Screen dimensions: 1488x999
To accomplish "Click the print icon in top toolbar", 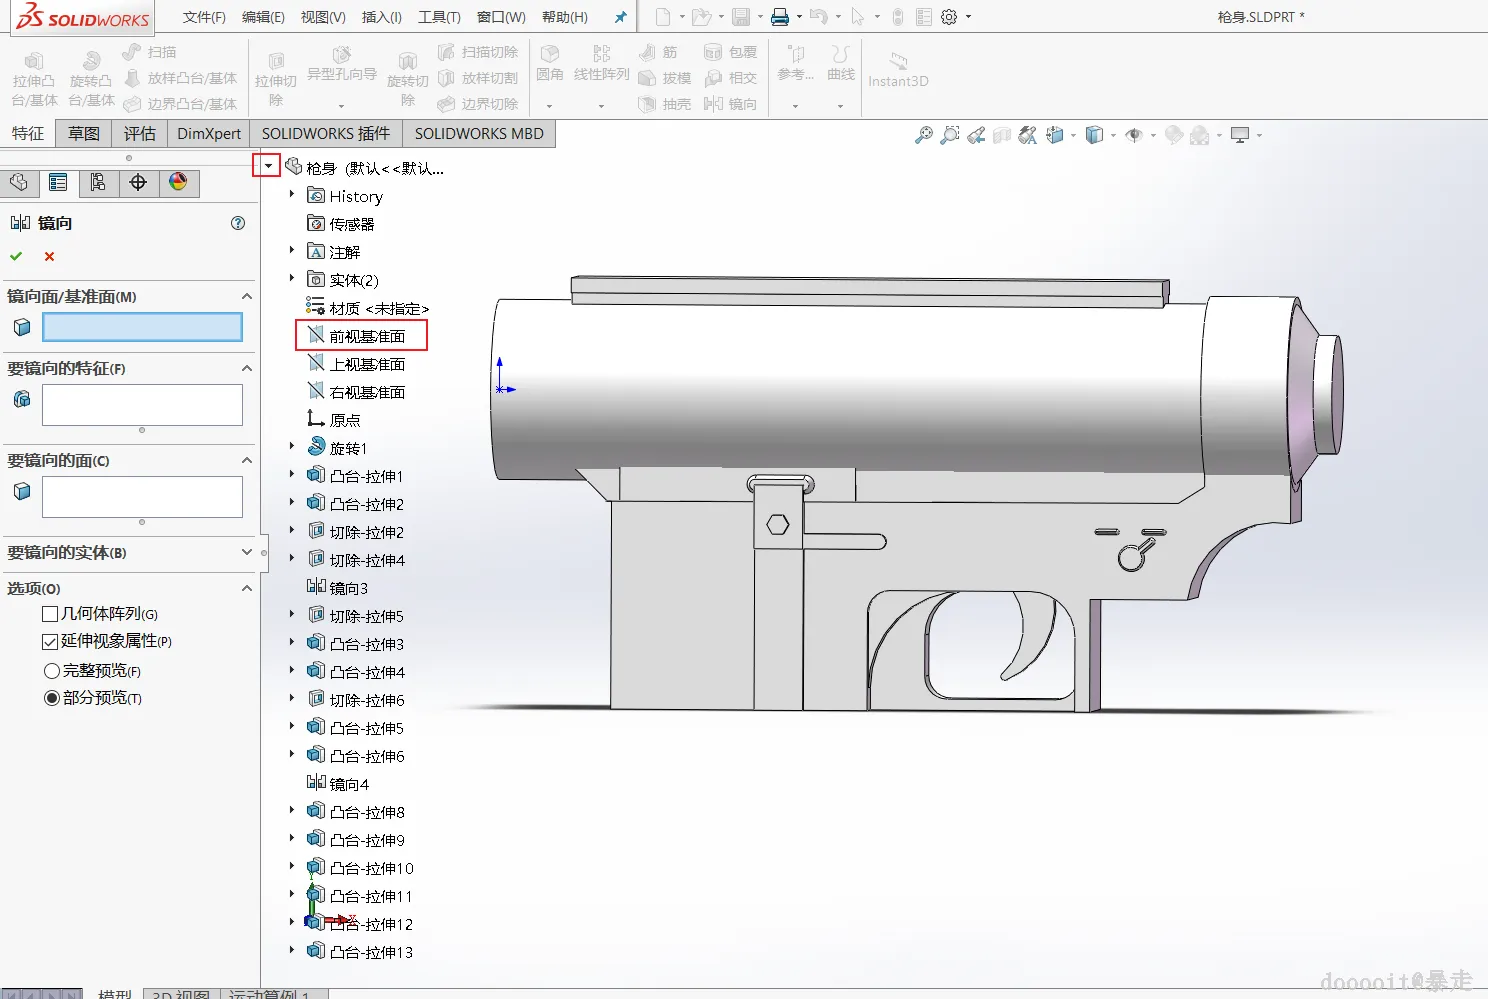I will click(780, 17).
